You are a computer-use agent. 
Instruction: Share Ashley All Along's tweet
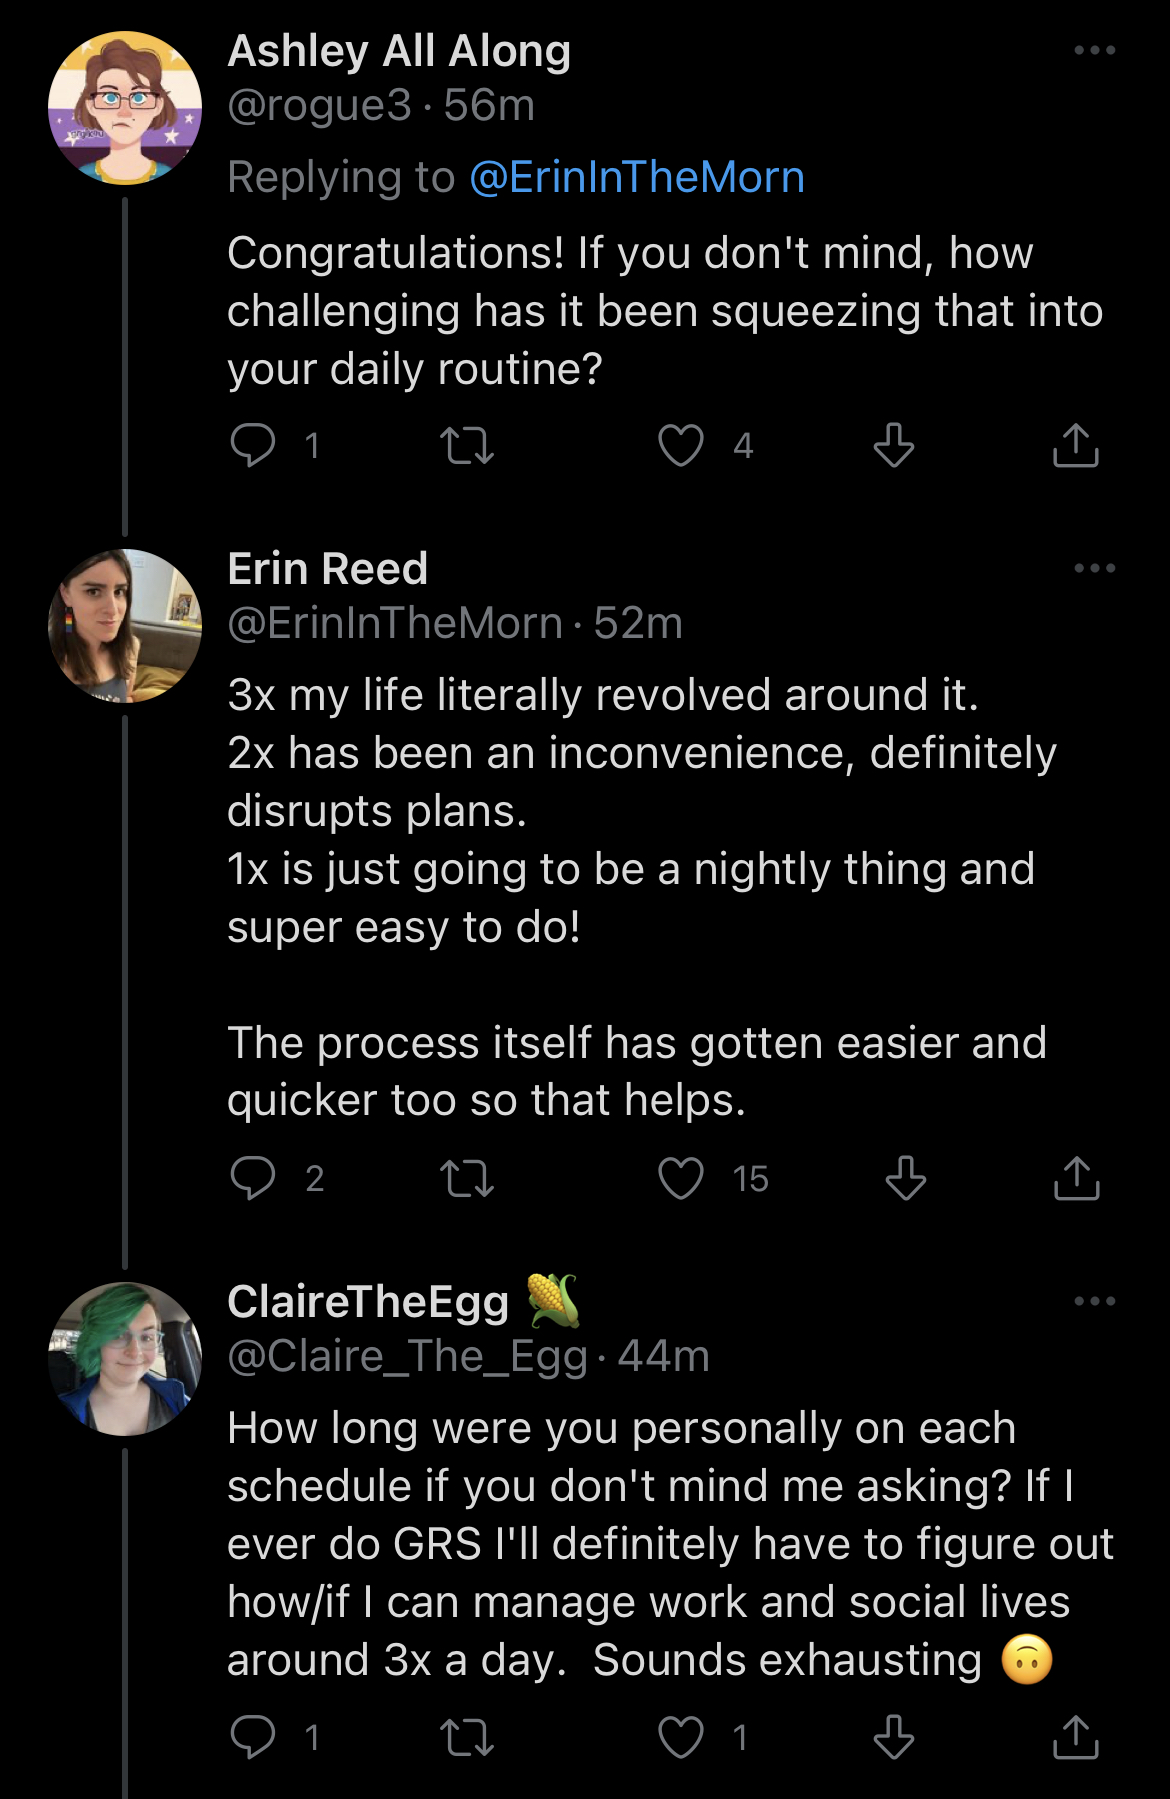1076,445
